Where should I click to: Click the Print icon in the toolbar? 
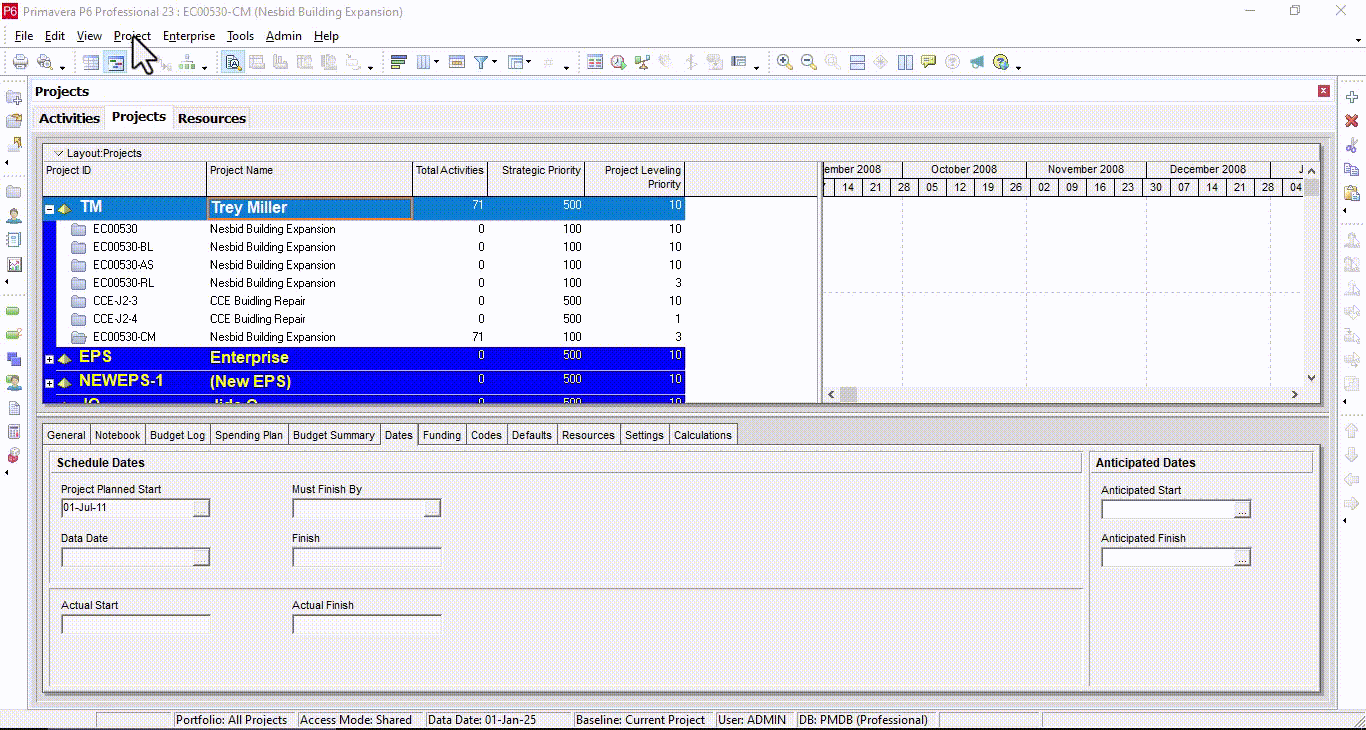tap(20, 62)
